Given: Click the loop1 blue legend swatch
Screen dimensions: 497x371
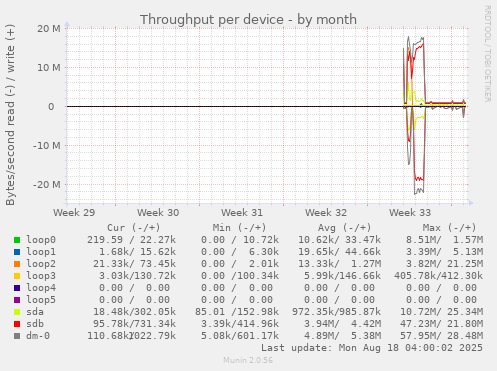Looking at the screenshot, I should [x=17, y=252].
